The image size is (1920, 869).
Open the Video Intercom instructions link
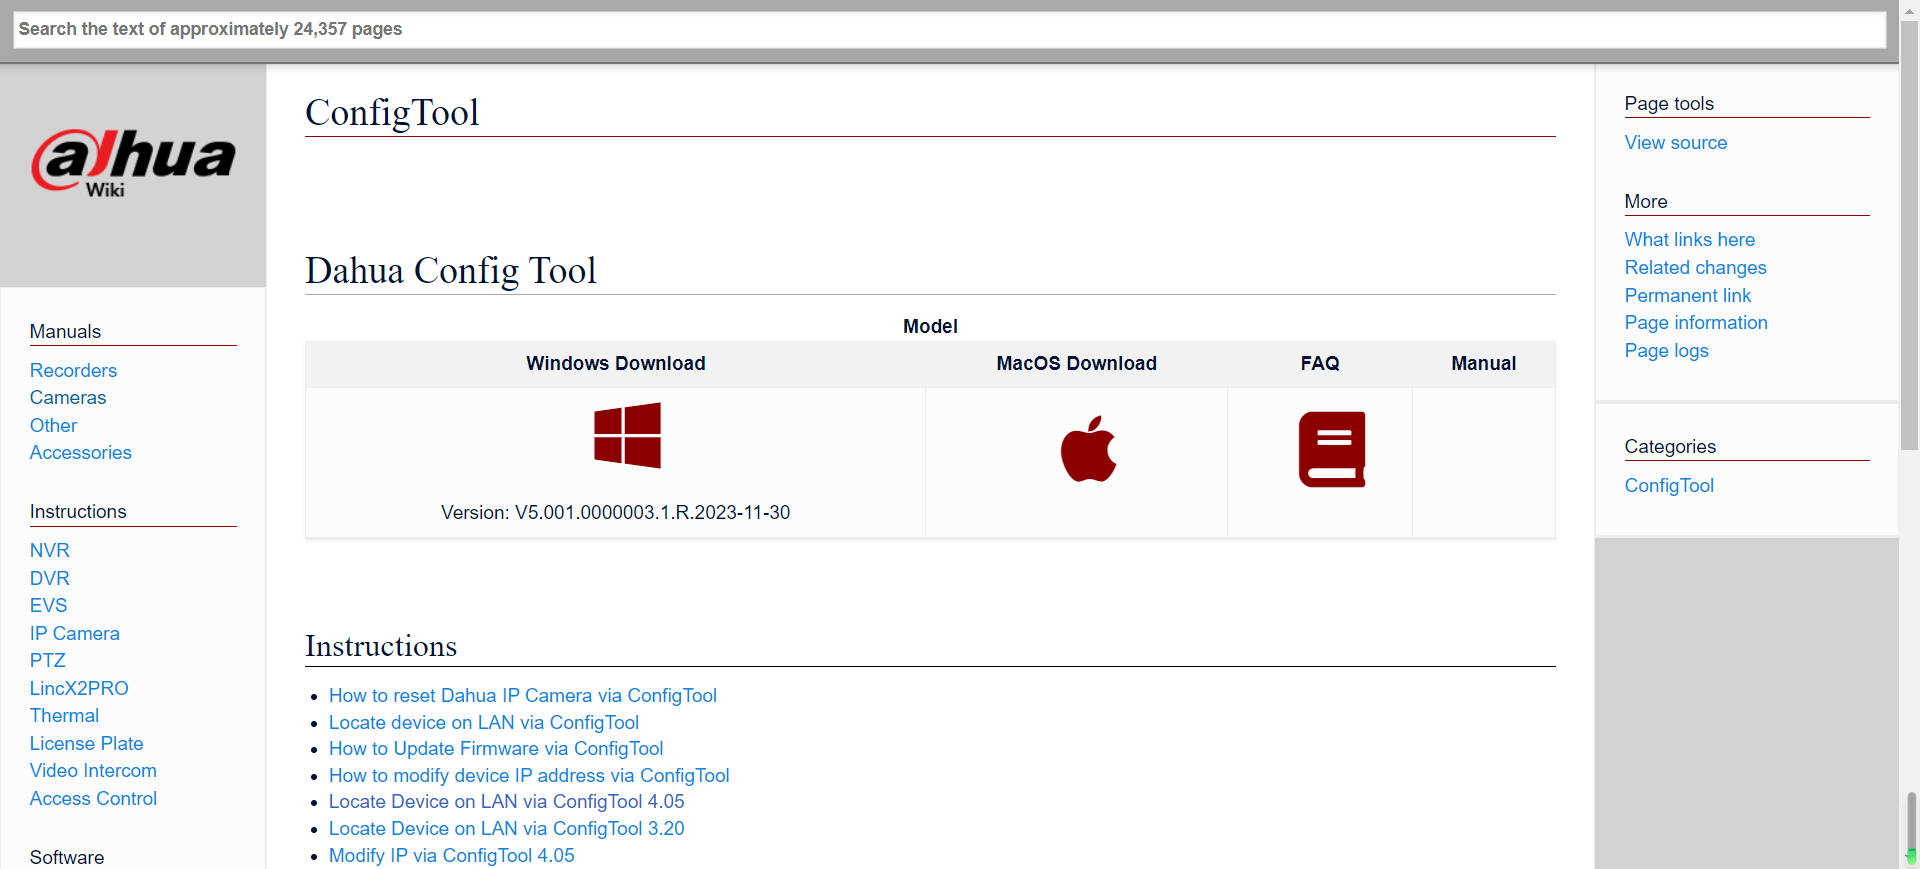(x=93, y=770)
